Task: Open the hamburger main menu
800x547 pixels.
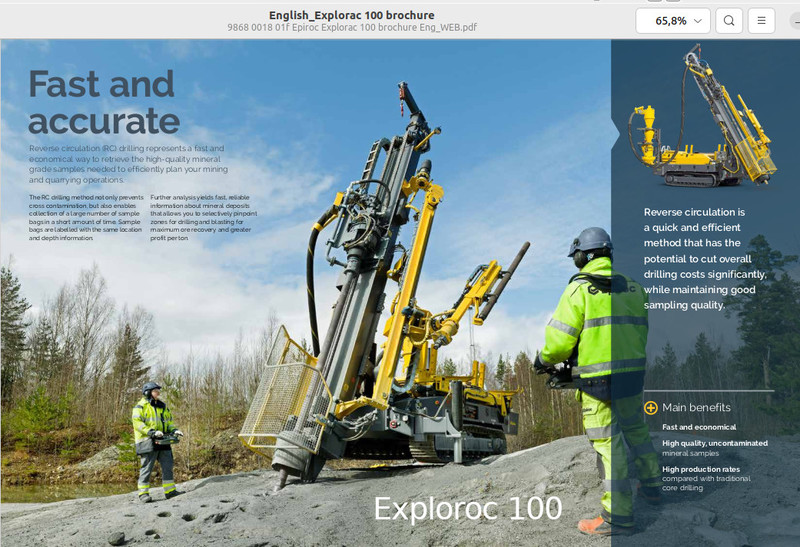Action: tap(761, 20)
